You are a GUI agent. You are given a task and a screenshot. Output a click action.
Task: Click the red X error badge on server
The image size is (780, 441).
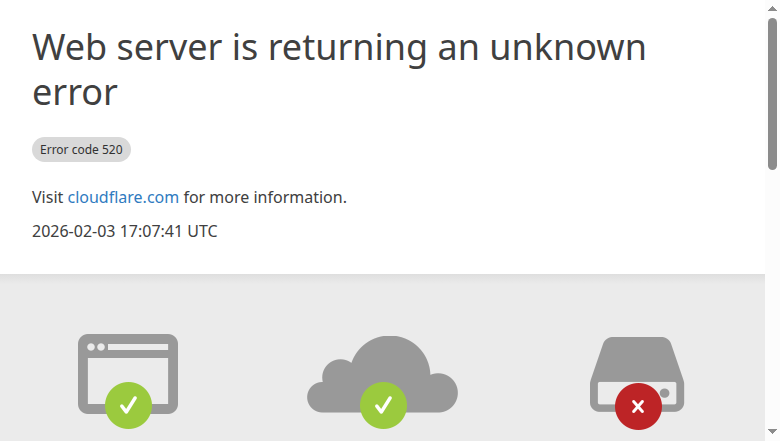click(638, 406)
